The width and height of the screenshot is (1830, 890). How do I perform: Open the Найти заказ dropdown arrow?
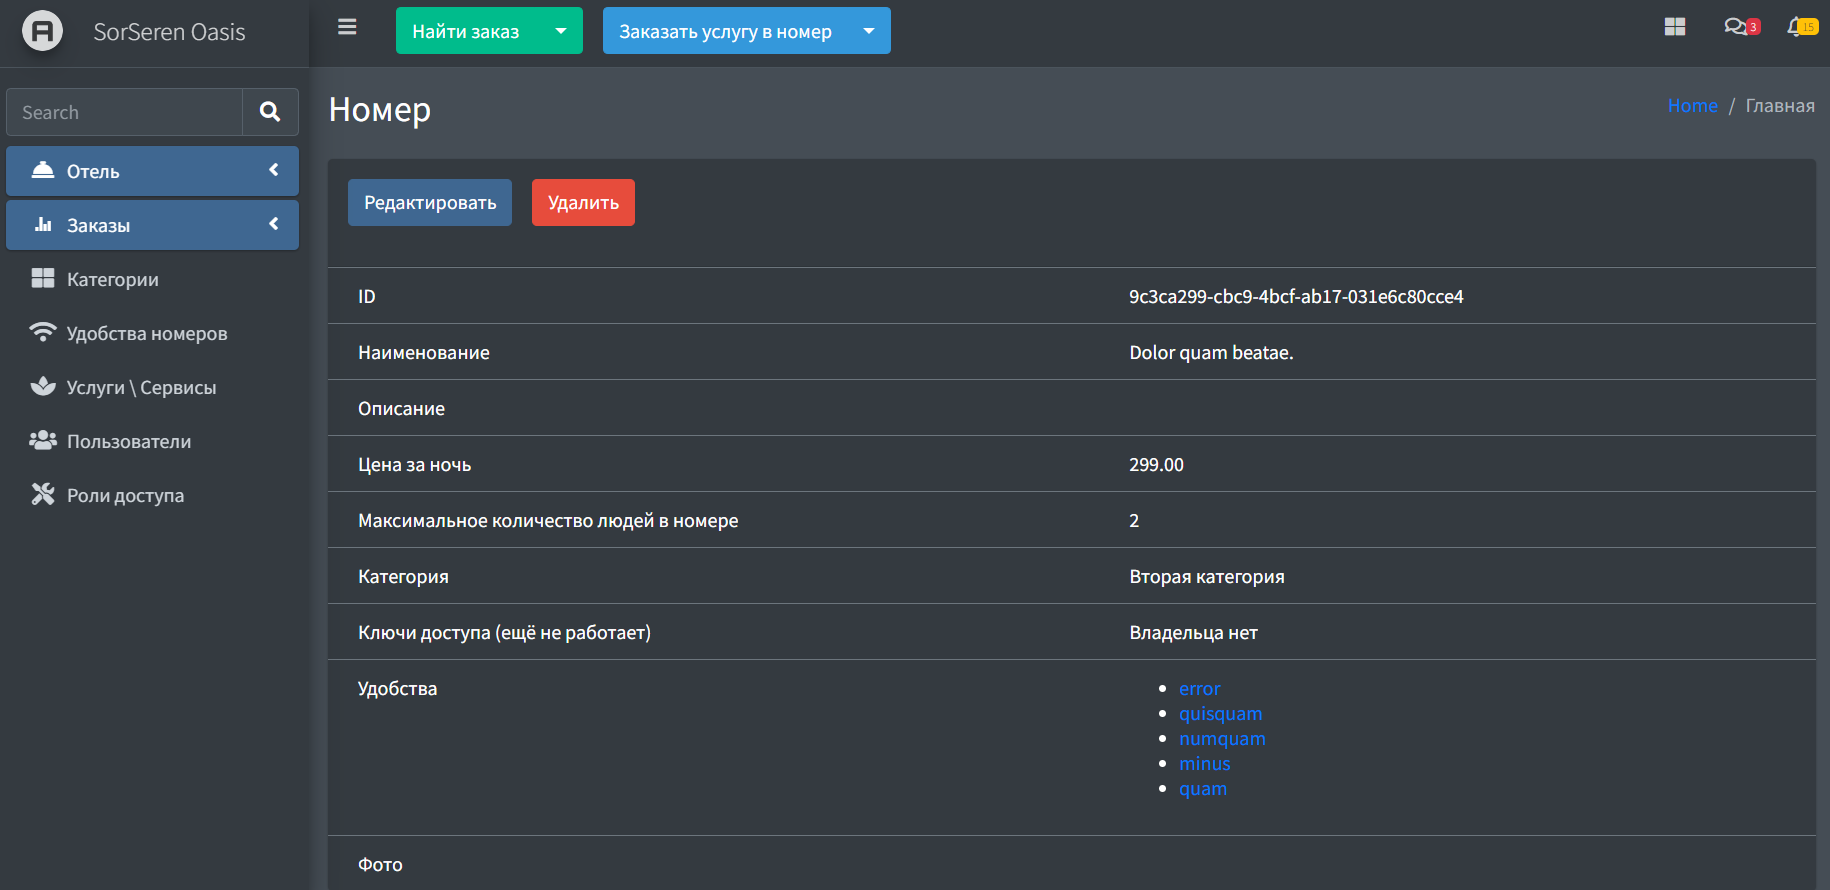pyautogui.click(x=561, y=31)
